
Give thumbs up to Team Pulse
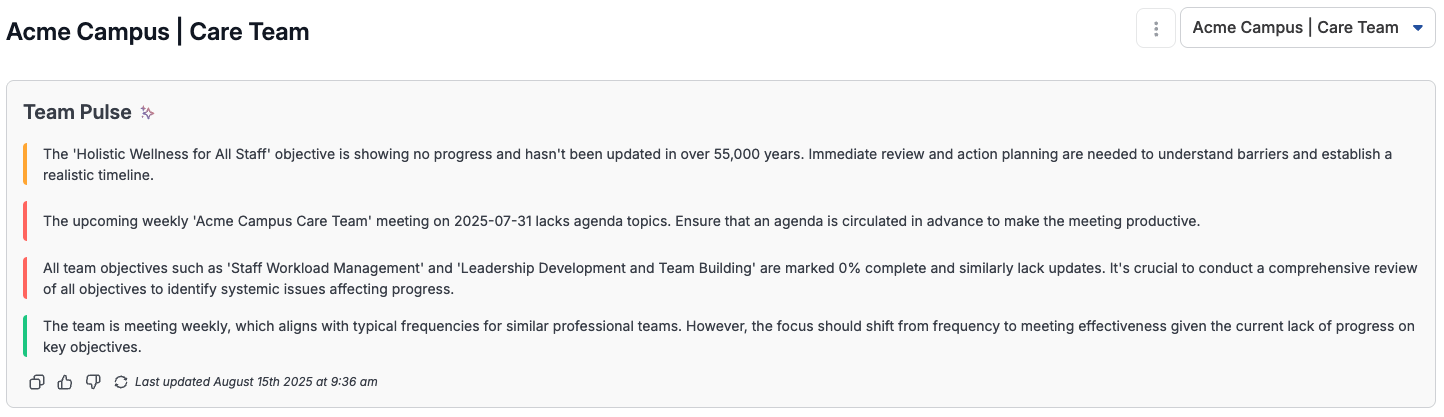click(x=65, y=382)
